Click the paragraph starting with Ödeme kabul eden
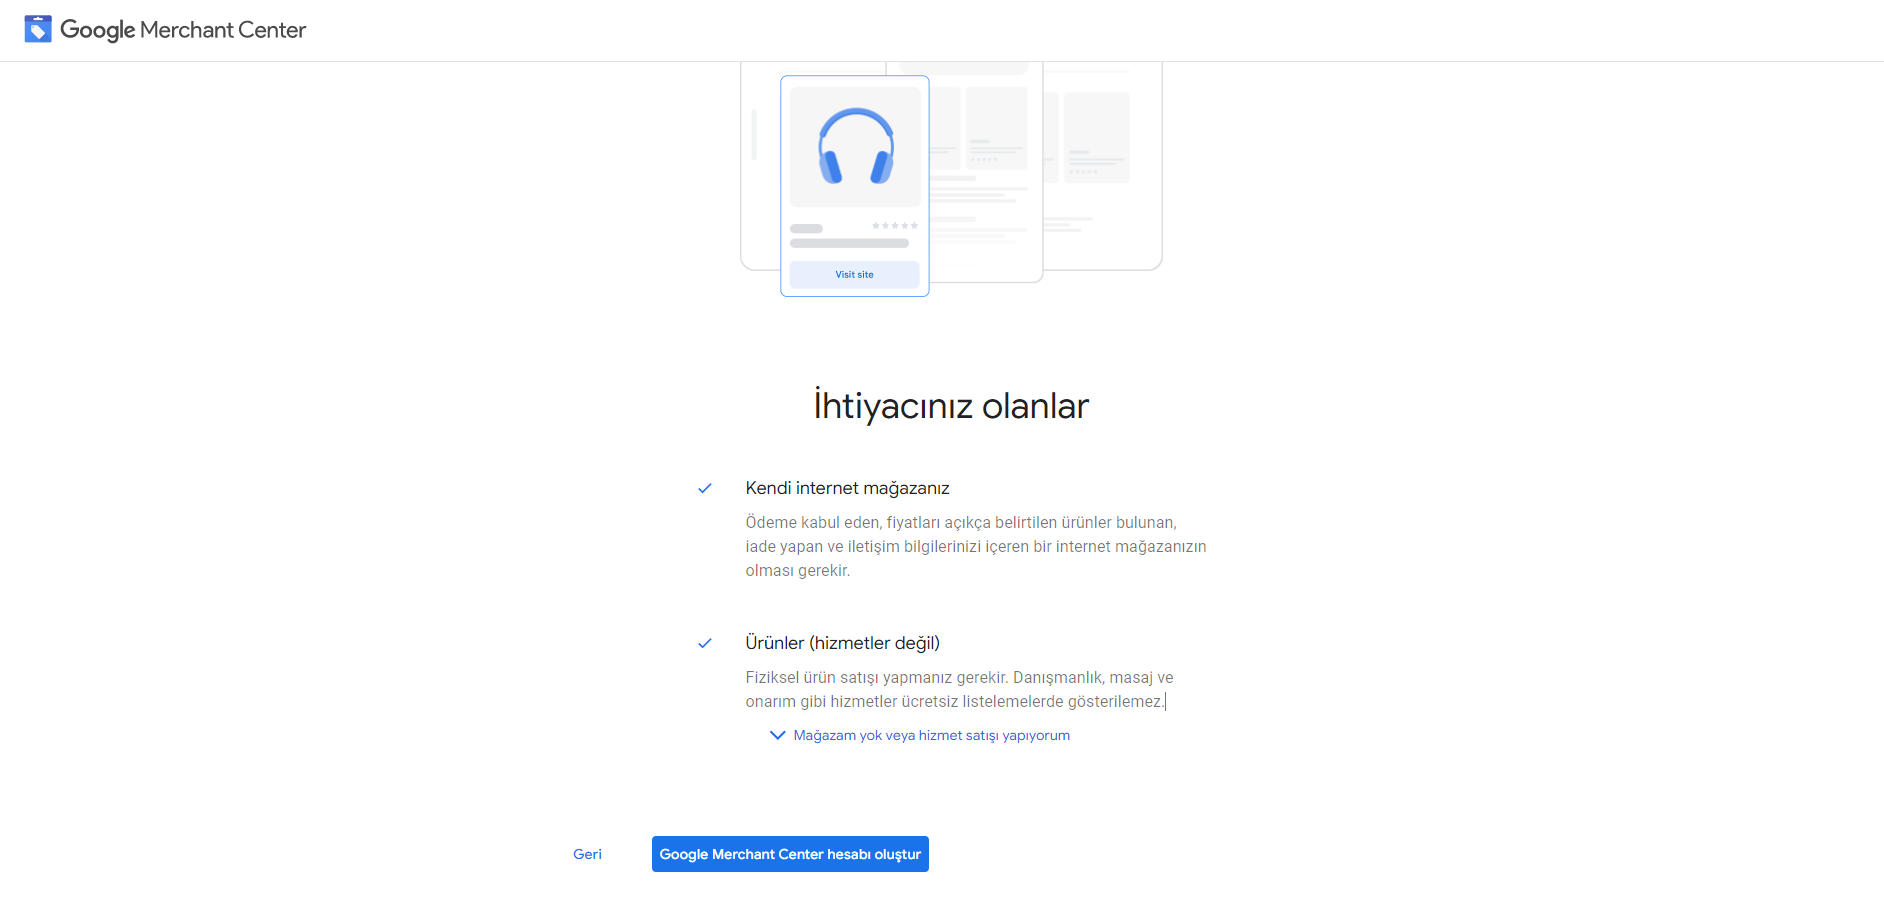Screen dimensions: 1884x922 point(976,546)
